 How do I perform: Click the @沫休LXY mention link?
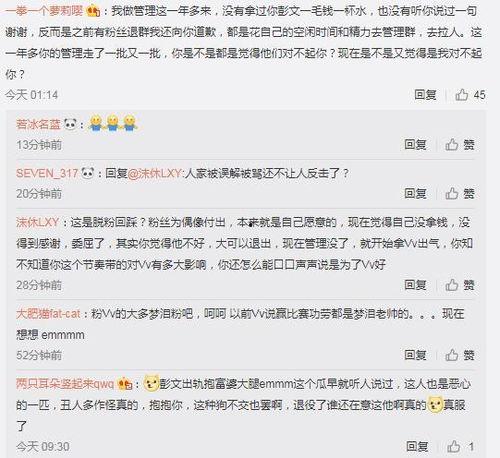(155, 173)
